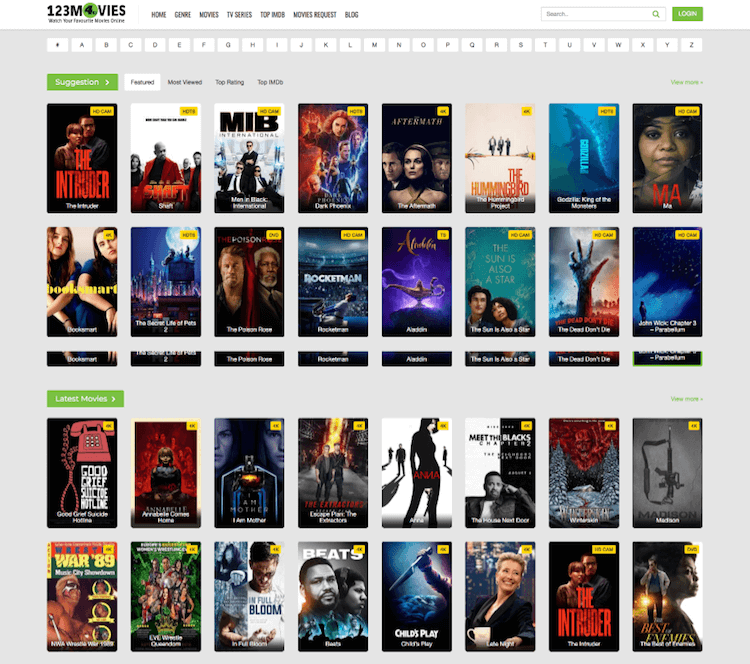Open The House Next Door poster

click(x=500, y=473)
